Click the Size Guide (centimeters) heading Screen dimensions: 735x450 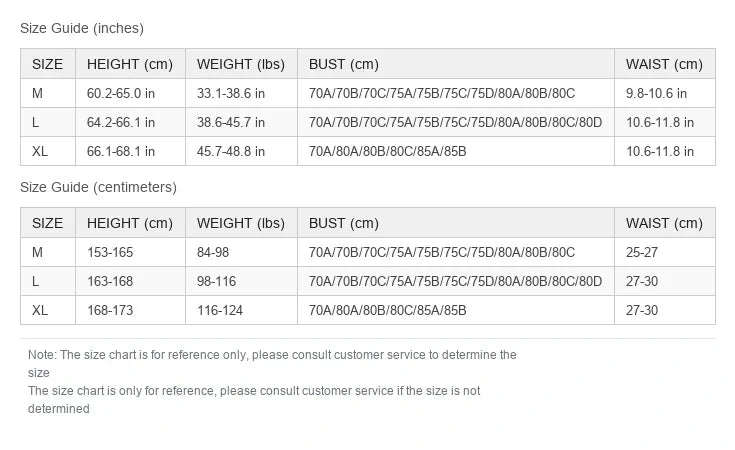click(x=98, y=187)
